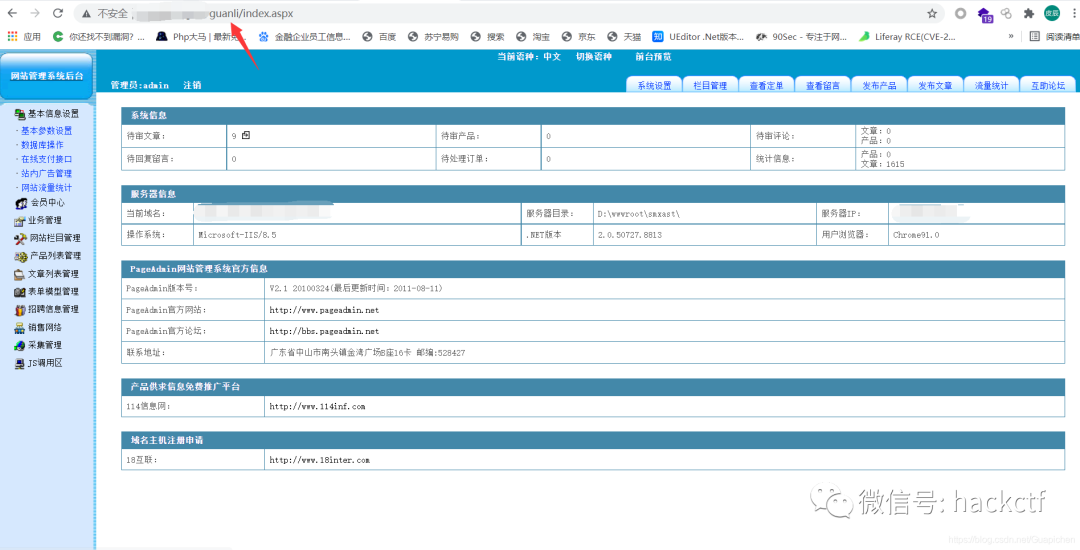Reload the page with the refresh icon
Viewport: 1080px width, 550px height.
click(x=58, y=13)
